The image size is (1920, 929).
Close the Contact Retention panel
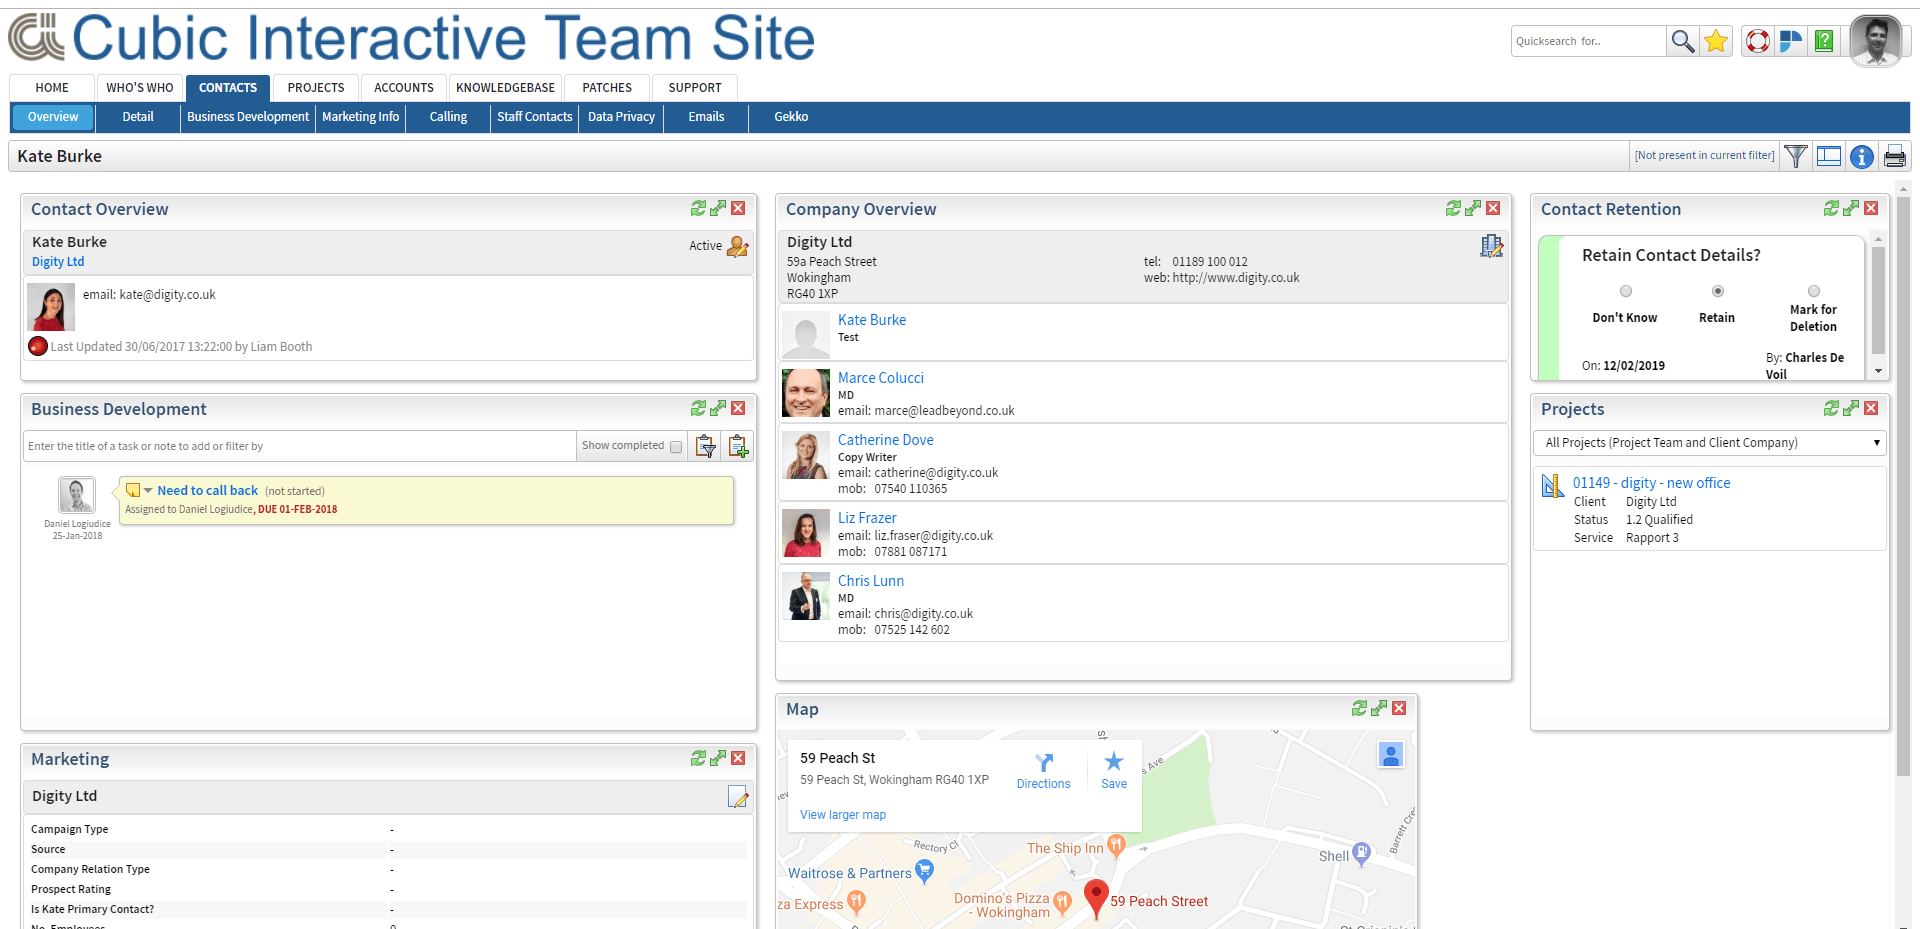tap(1871, 208)
